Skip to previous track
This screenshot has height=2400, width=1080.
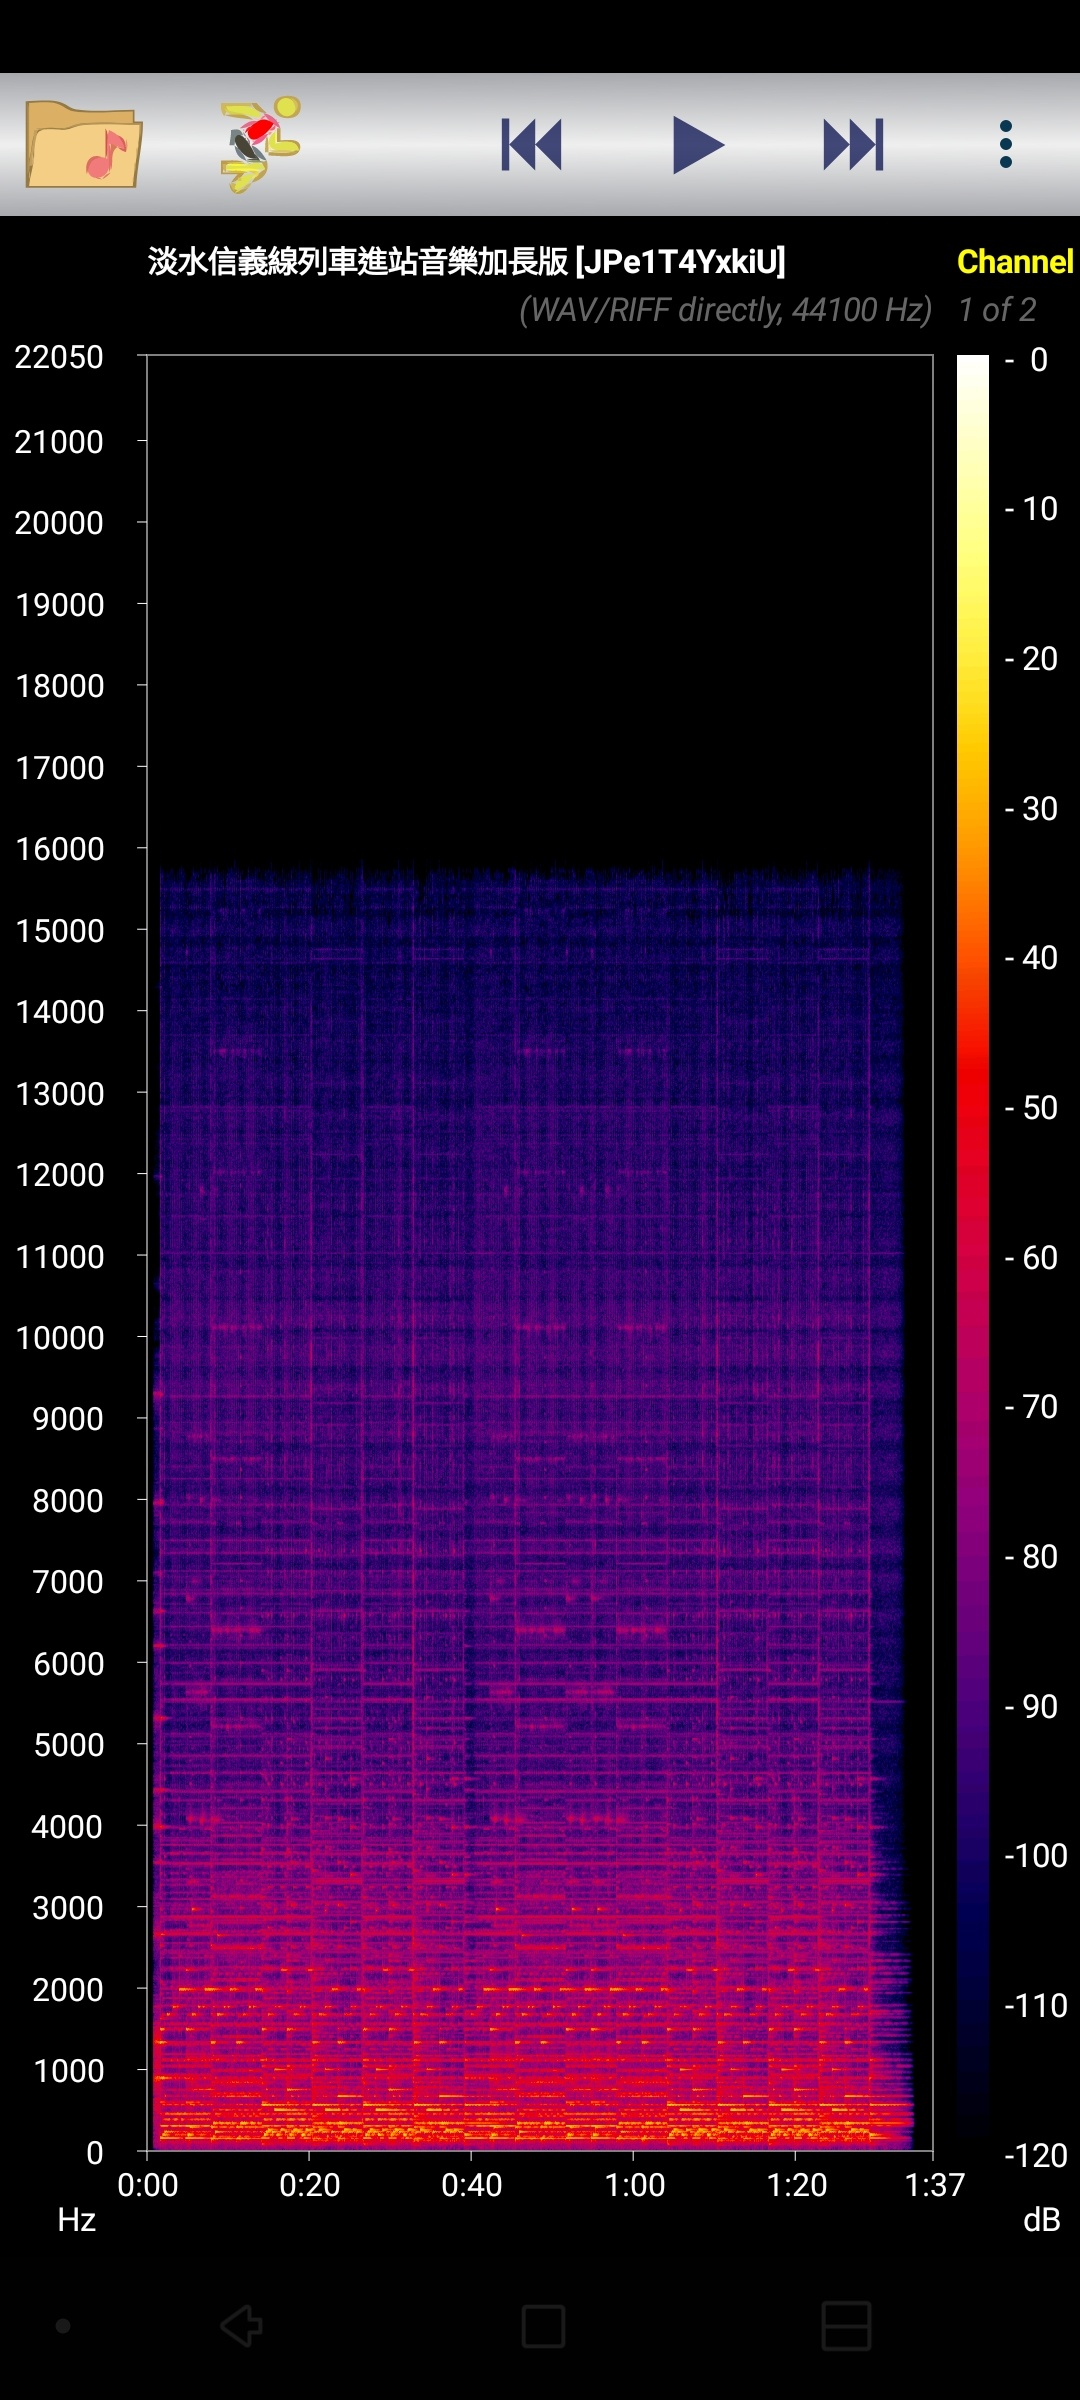(x=531, y=145)
